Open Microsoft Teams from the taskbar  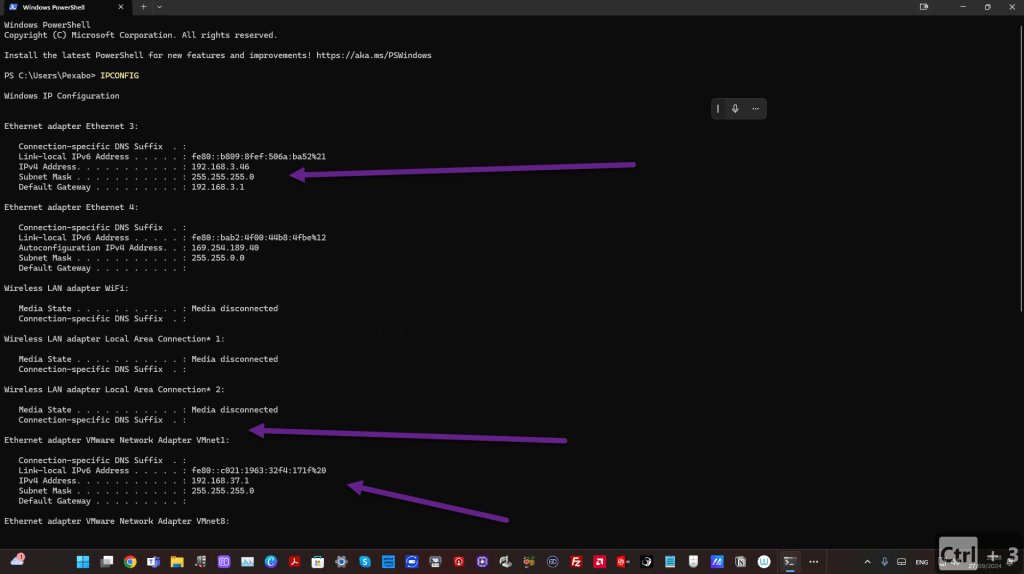(x=153, y=562)
